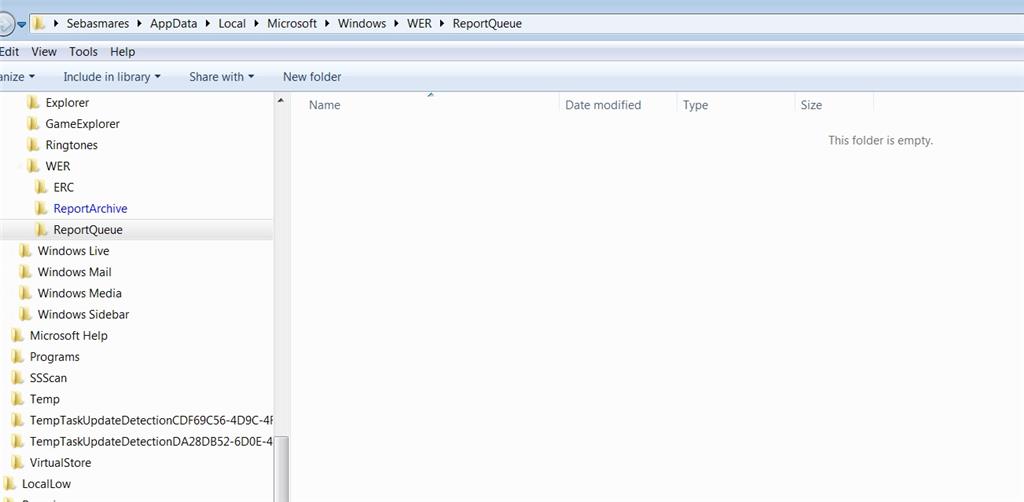Image resolution: width=1024 pixels, height=502 pixels.
Task: Expand the arrow after Microsoft in path
Action: point(327,24)
